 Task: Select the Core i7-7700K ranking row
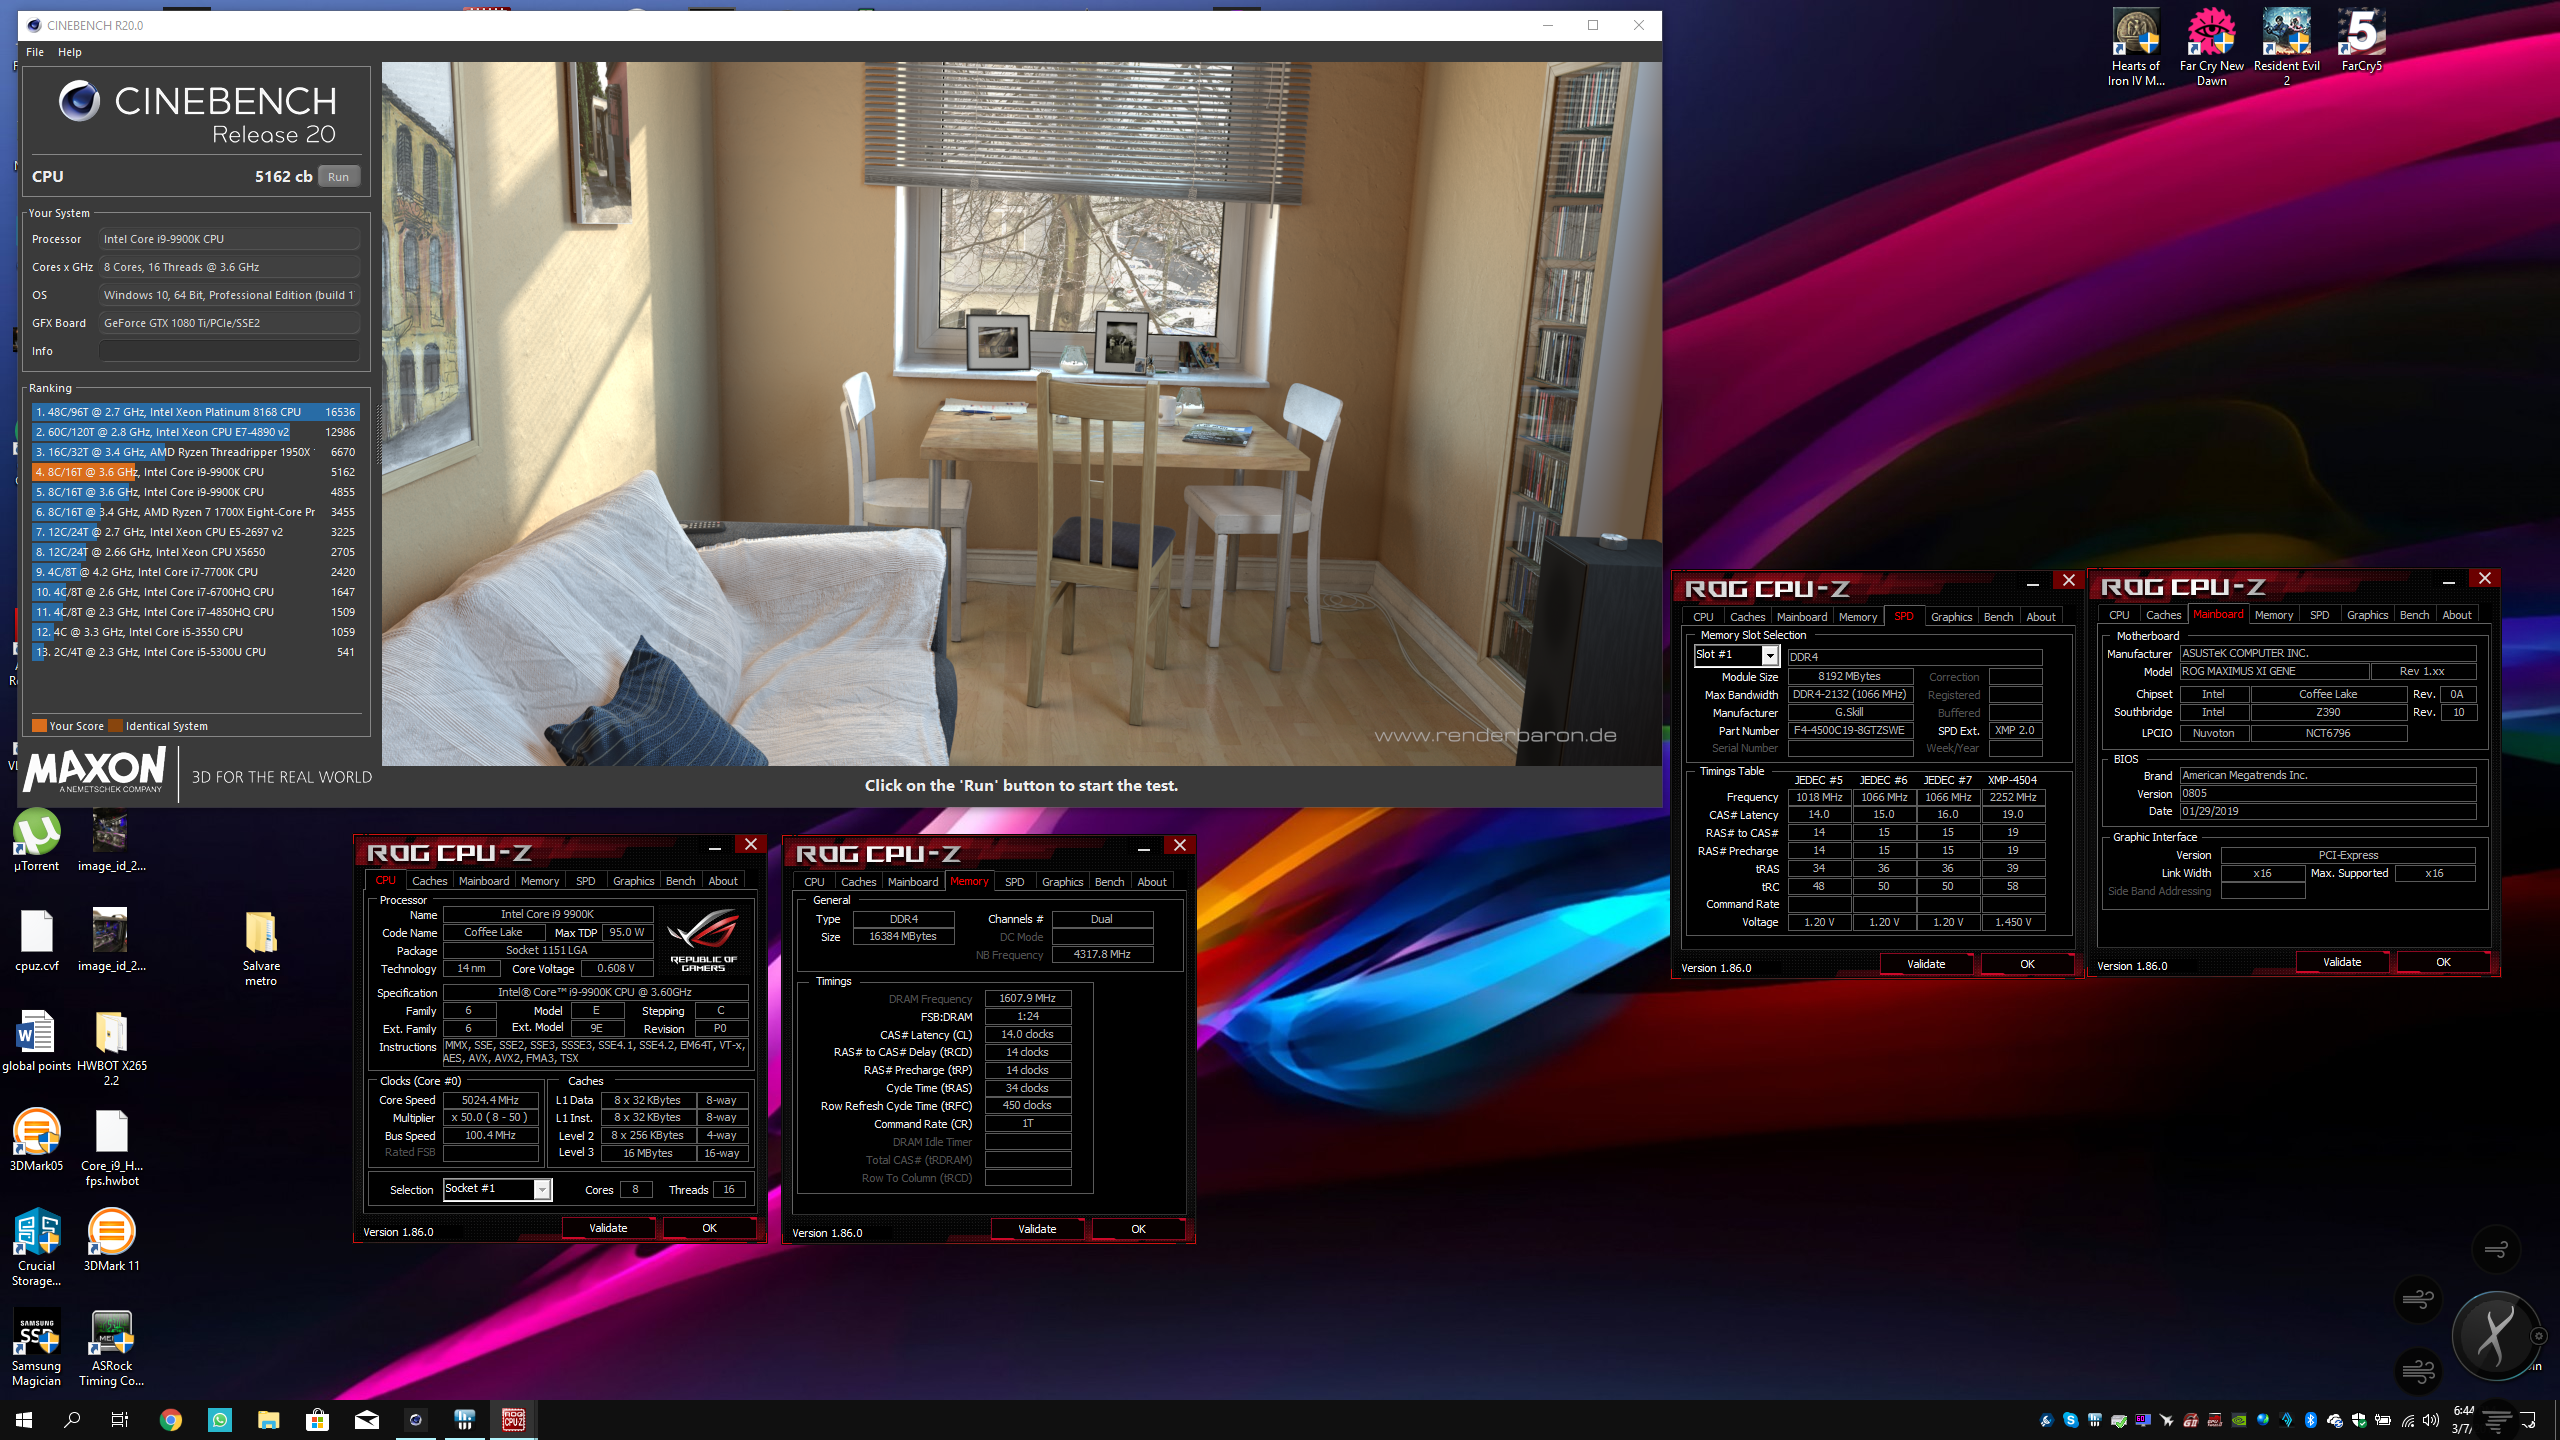pyautogui.click(x=195, y=572)
